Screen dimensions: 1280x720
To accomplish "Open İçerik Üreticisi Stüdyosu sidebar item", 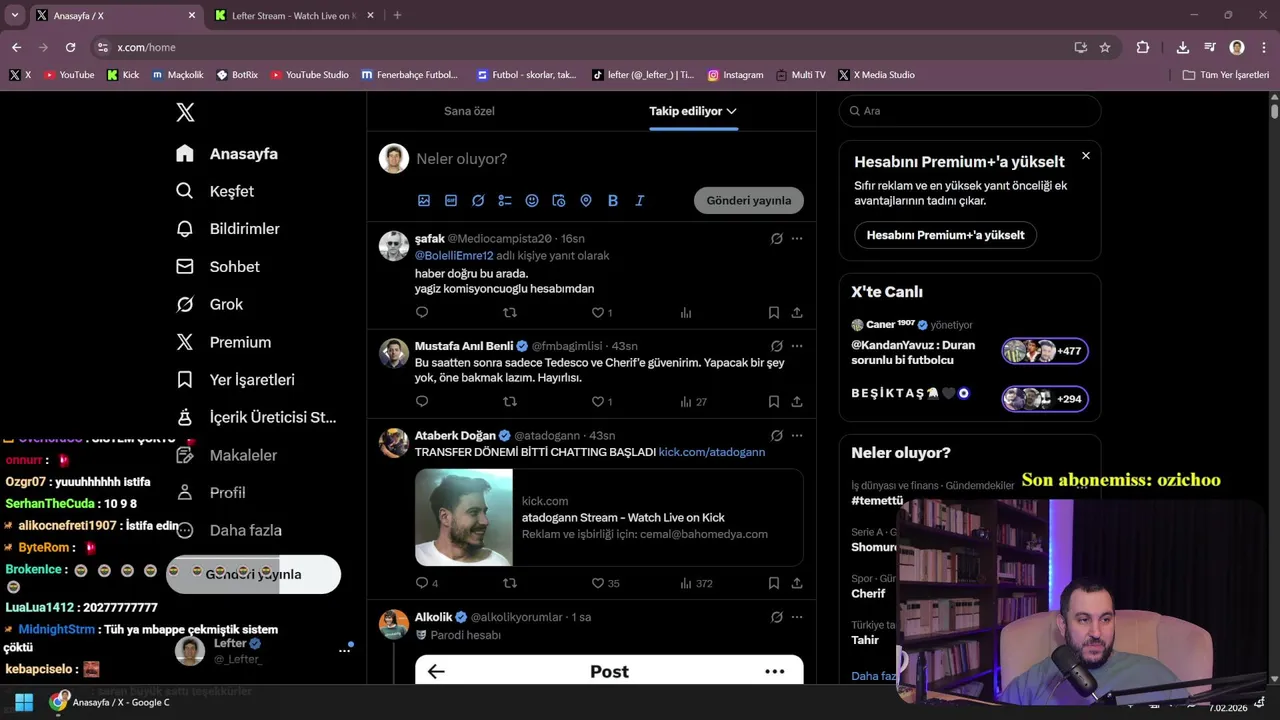I will point(256,418).
